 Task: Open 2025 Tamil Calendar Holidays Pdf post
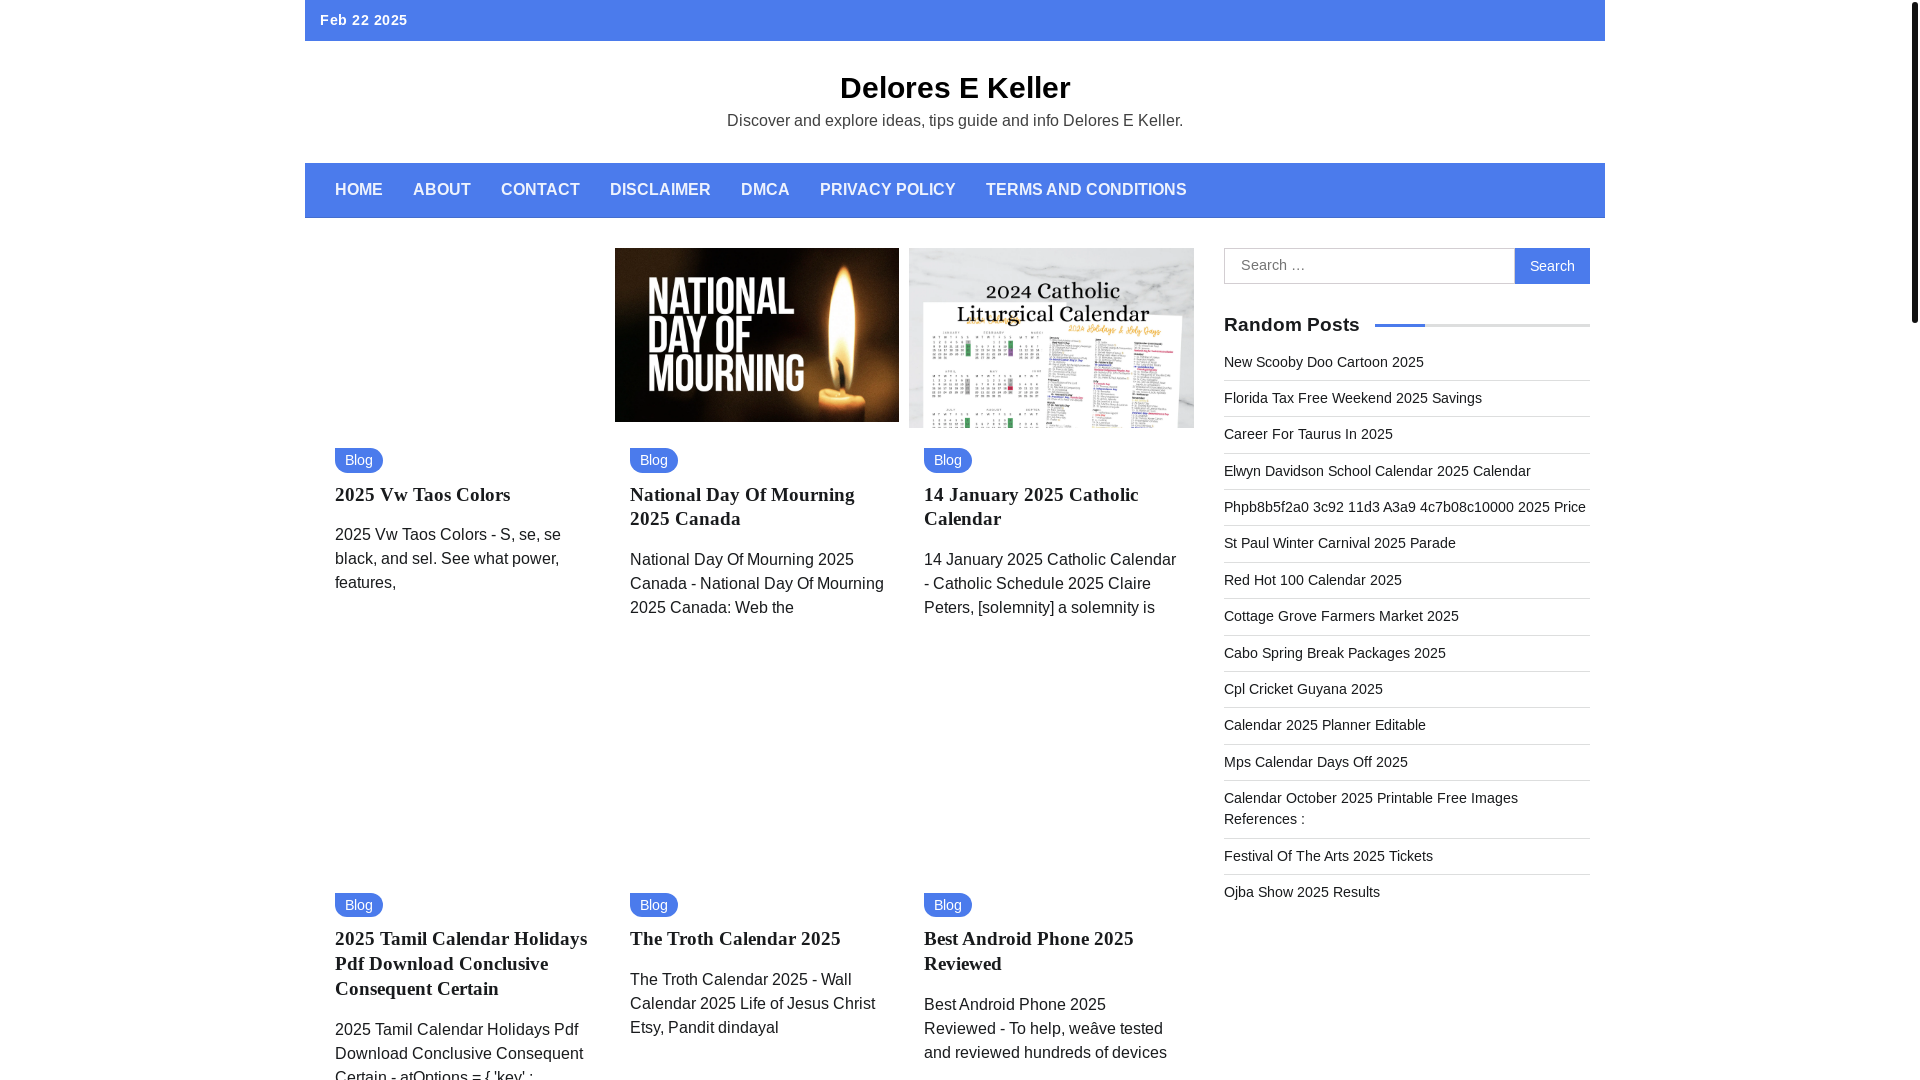coord(461,964)
